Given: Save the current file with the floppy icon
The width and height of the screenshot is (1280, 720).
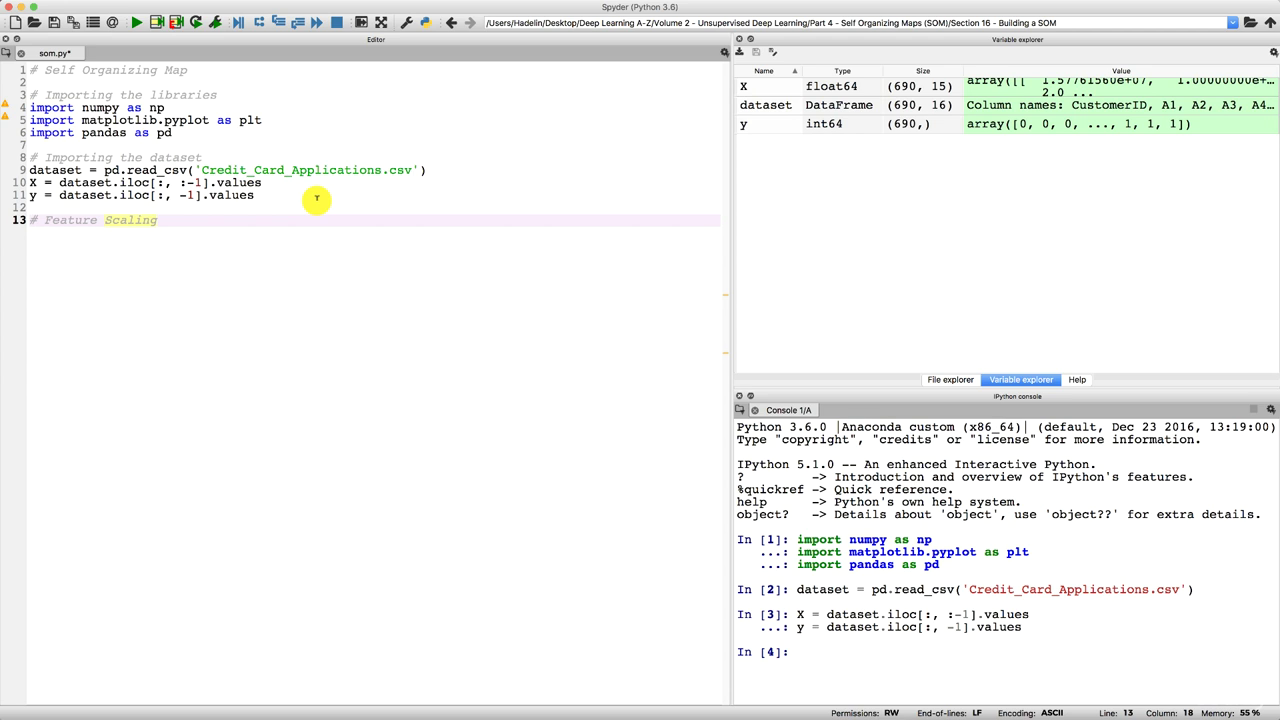Looking at the screenshot, I should [x=54, y=22].
